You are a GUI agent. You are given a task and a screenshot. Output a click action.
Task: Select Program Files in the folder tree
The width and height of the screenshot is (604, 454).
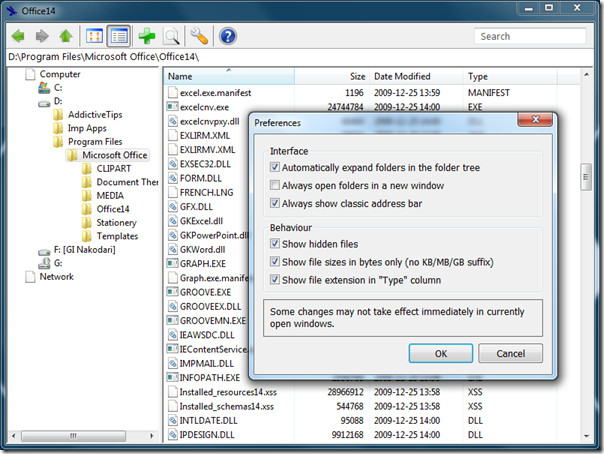(x=95, y=142)
